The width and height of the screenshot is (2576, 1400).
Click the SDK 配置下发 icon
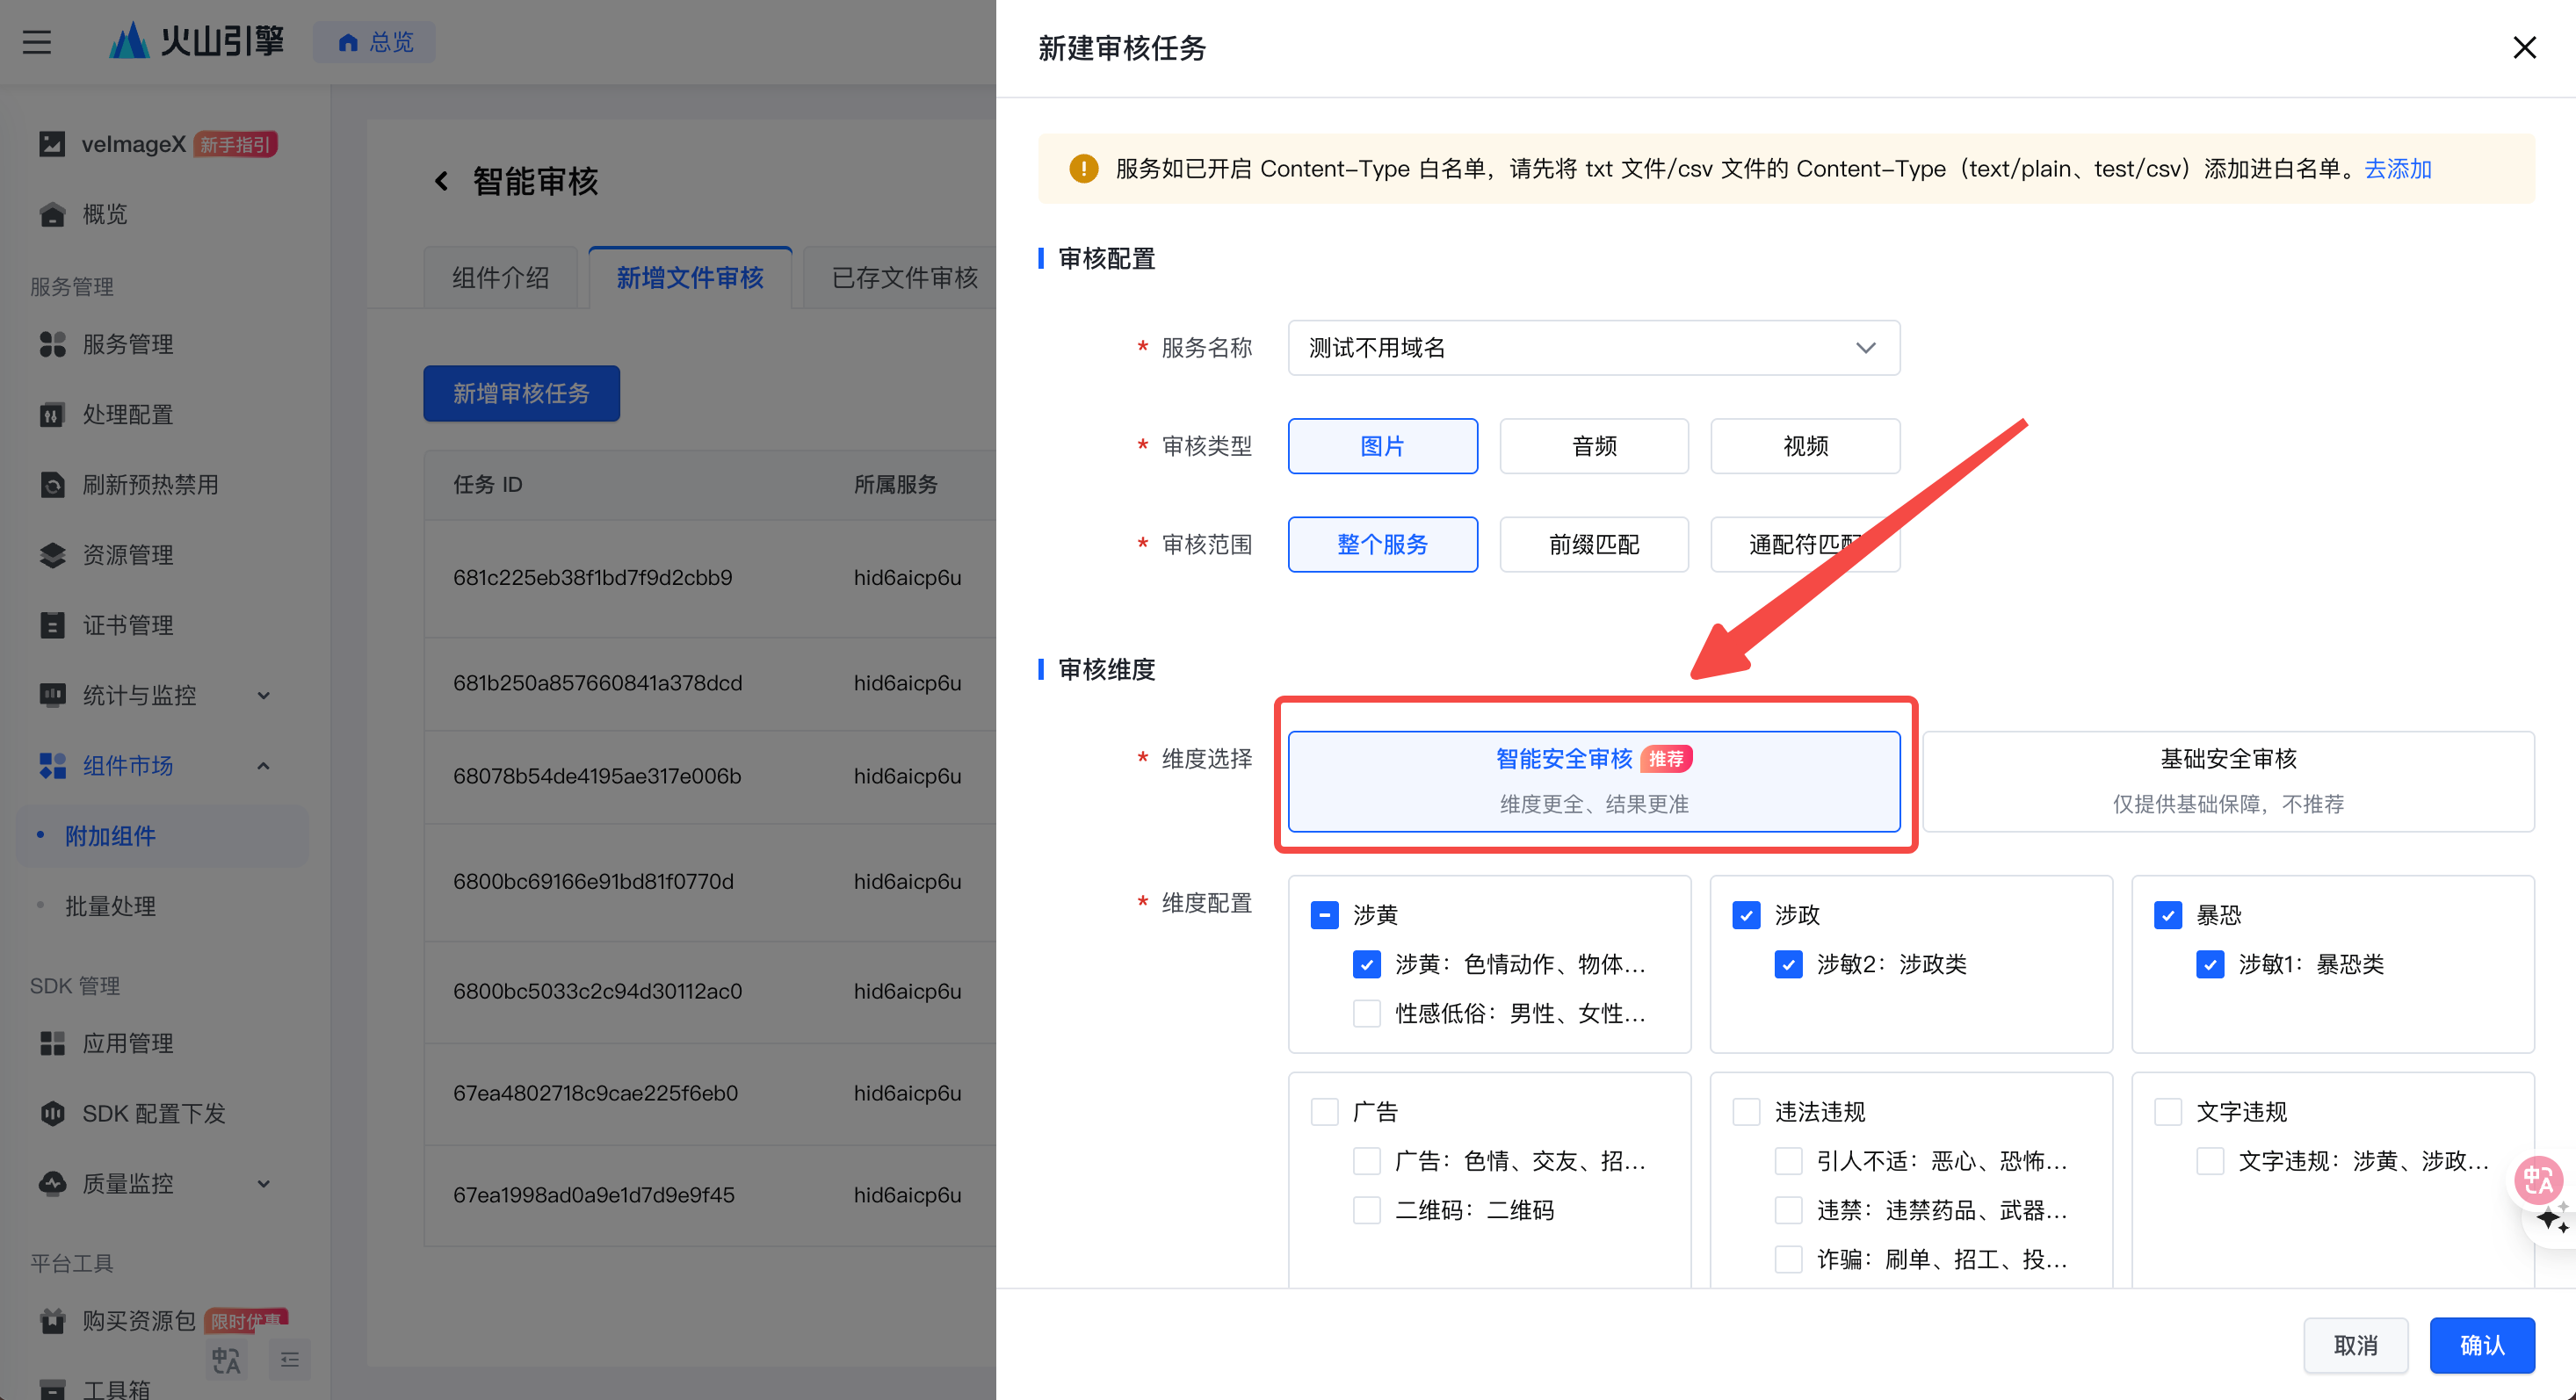(52, 1113)
